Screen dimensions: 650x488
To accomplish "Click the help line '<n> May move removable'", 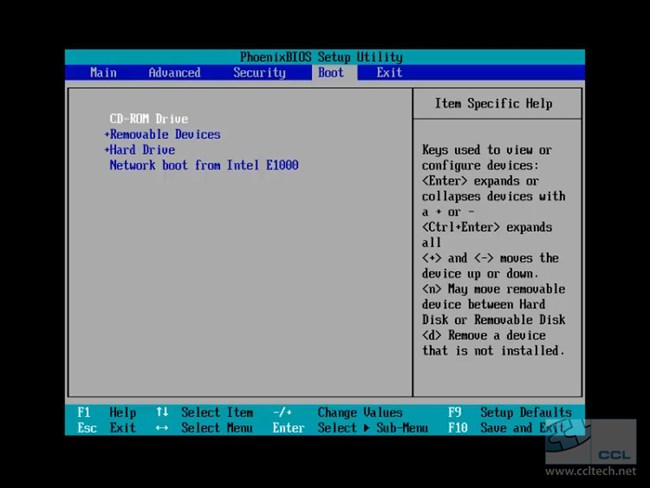I will tap(494, 289).
